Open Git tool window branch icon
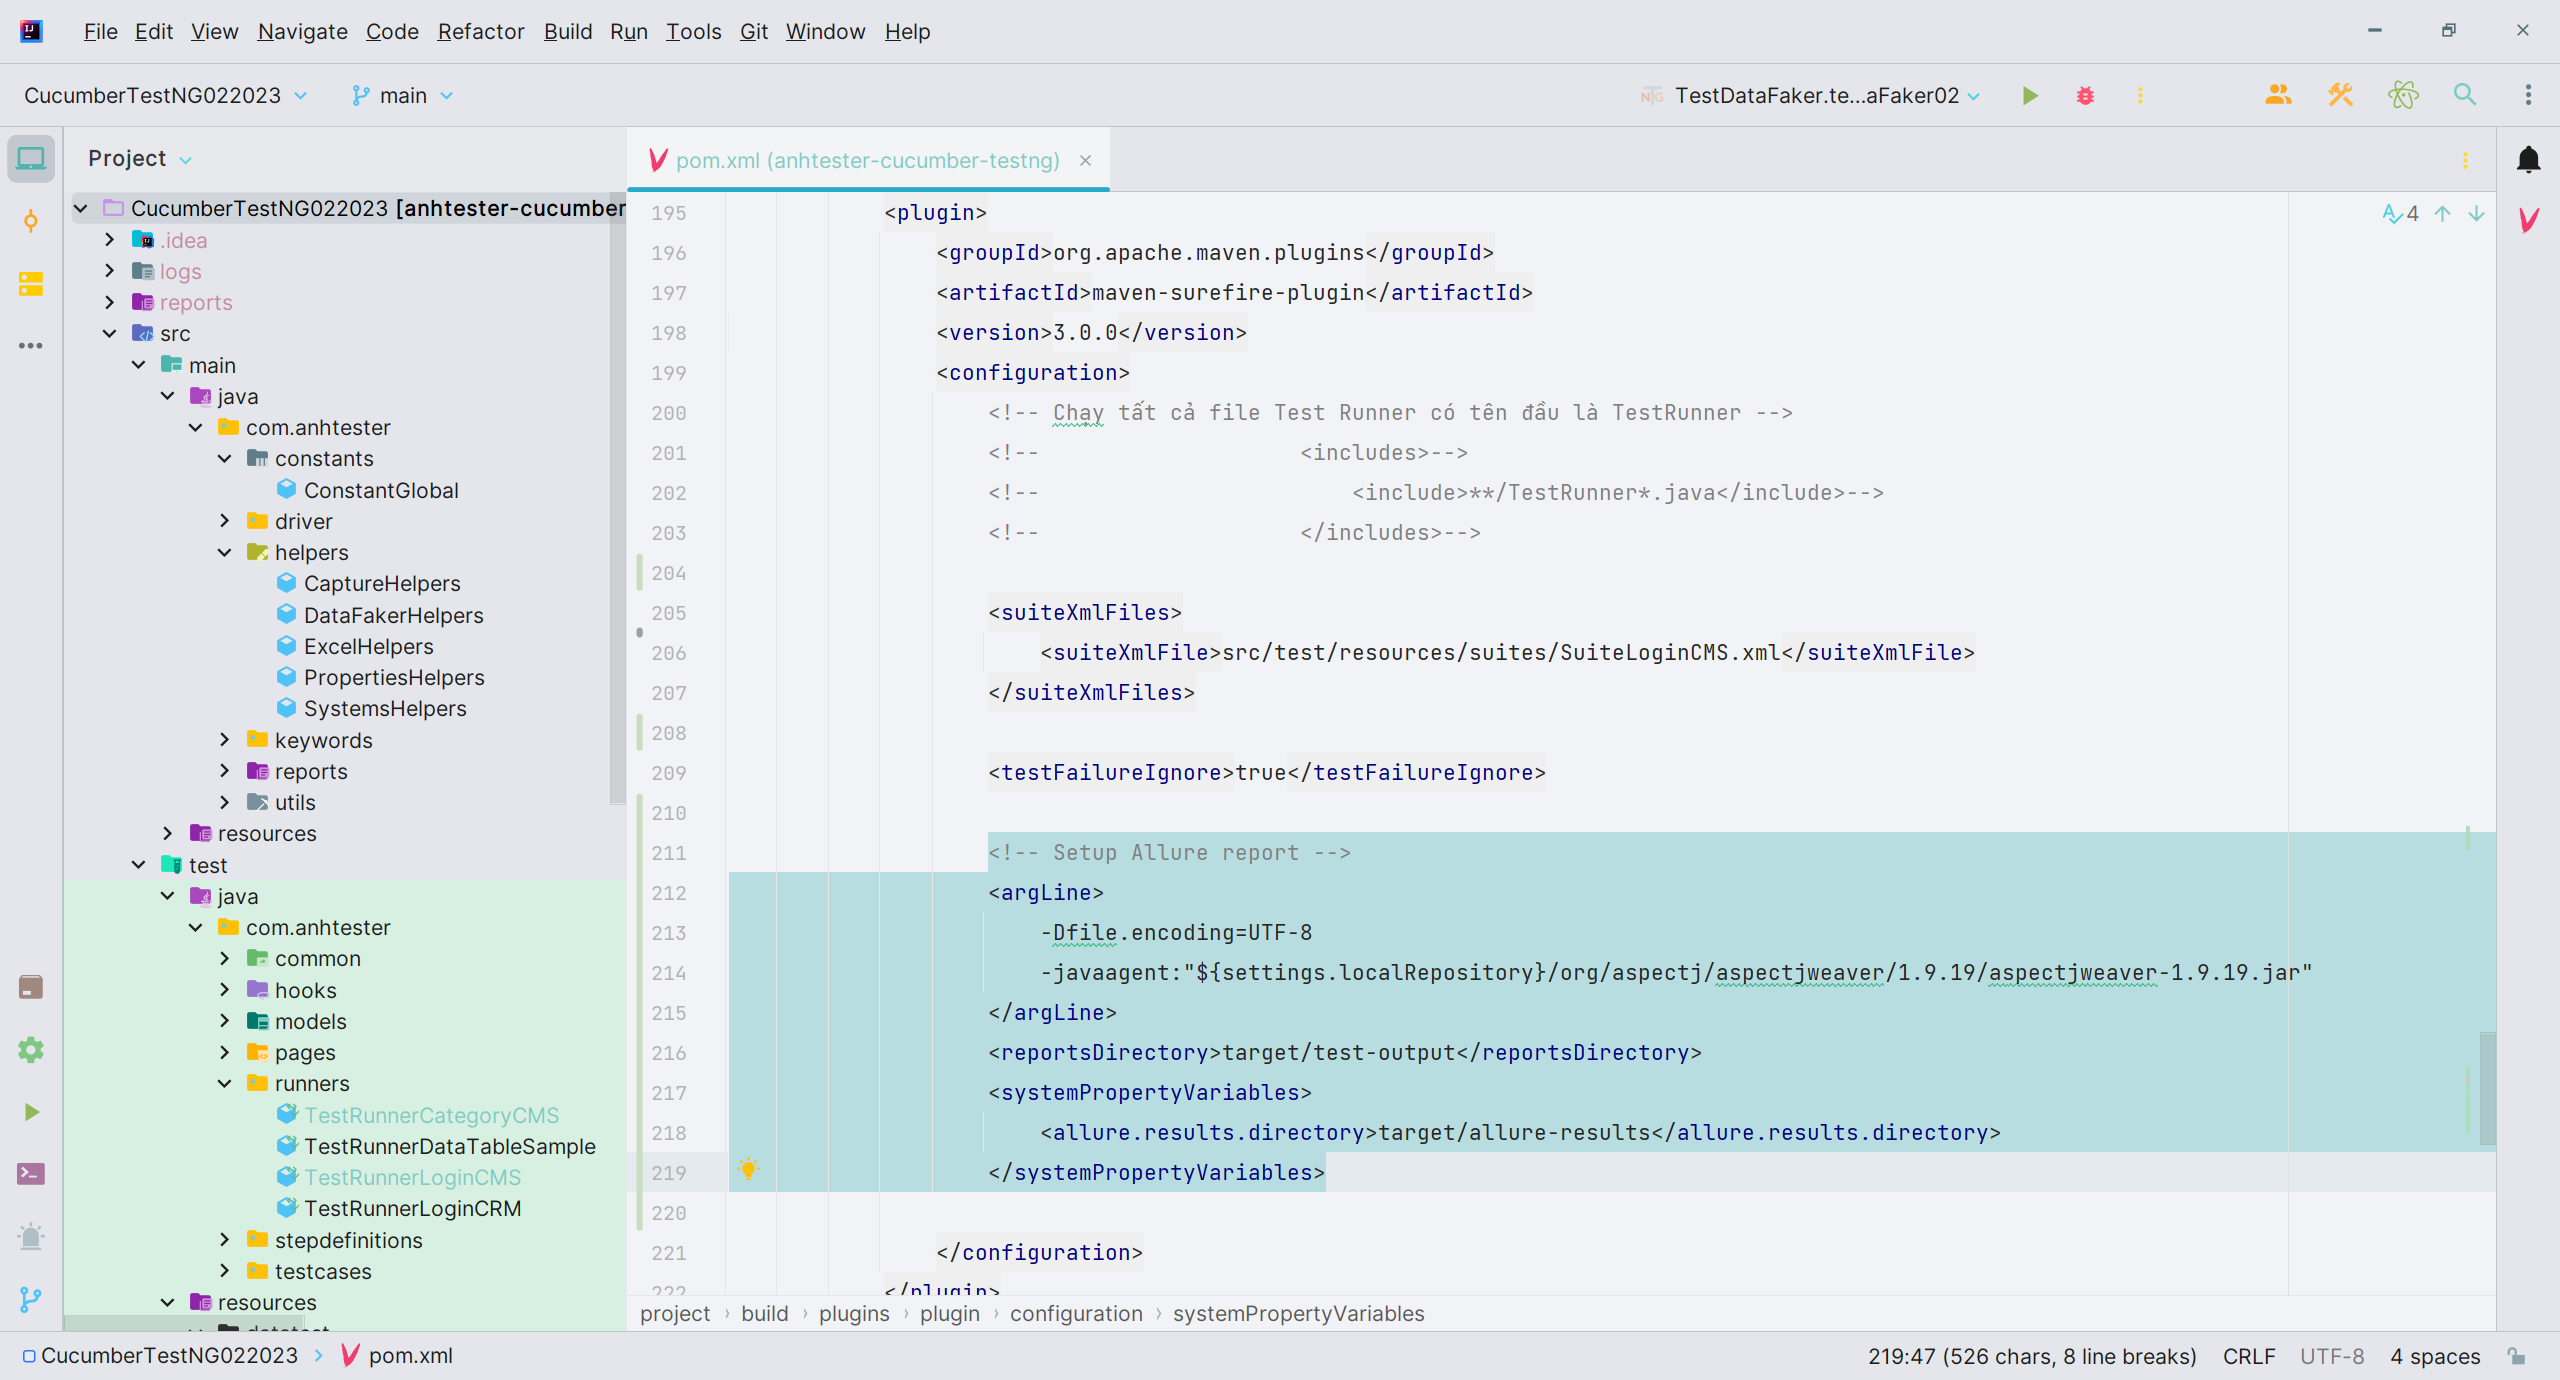This screenshot has height=1380, width=2560. 31,1299
